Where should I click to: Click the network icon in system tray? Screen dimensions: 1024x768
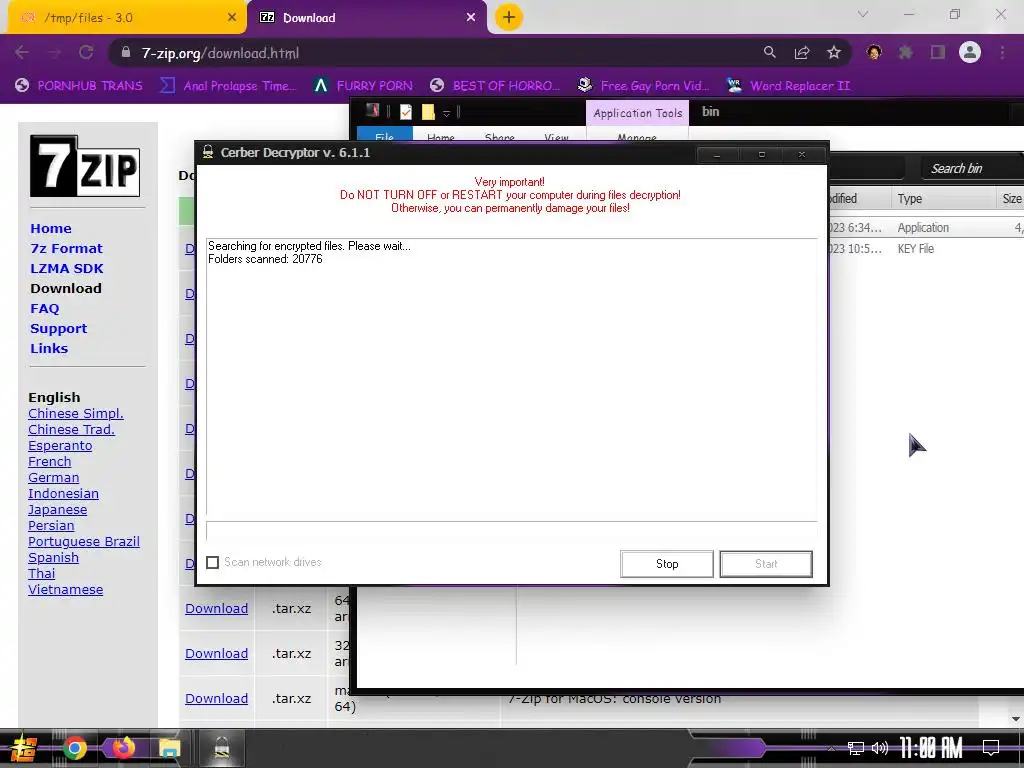point(856,748)
